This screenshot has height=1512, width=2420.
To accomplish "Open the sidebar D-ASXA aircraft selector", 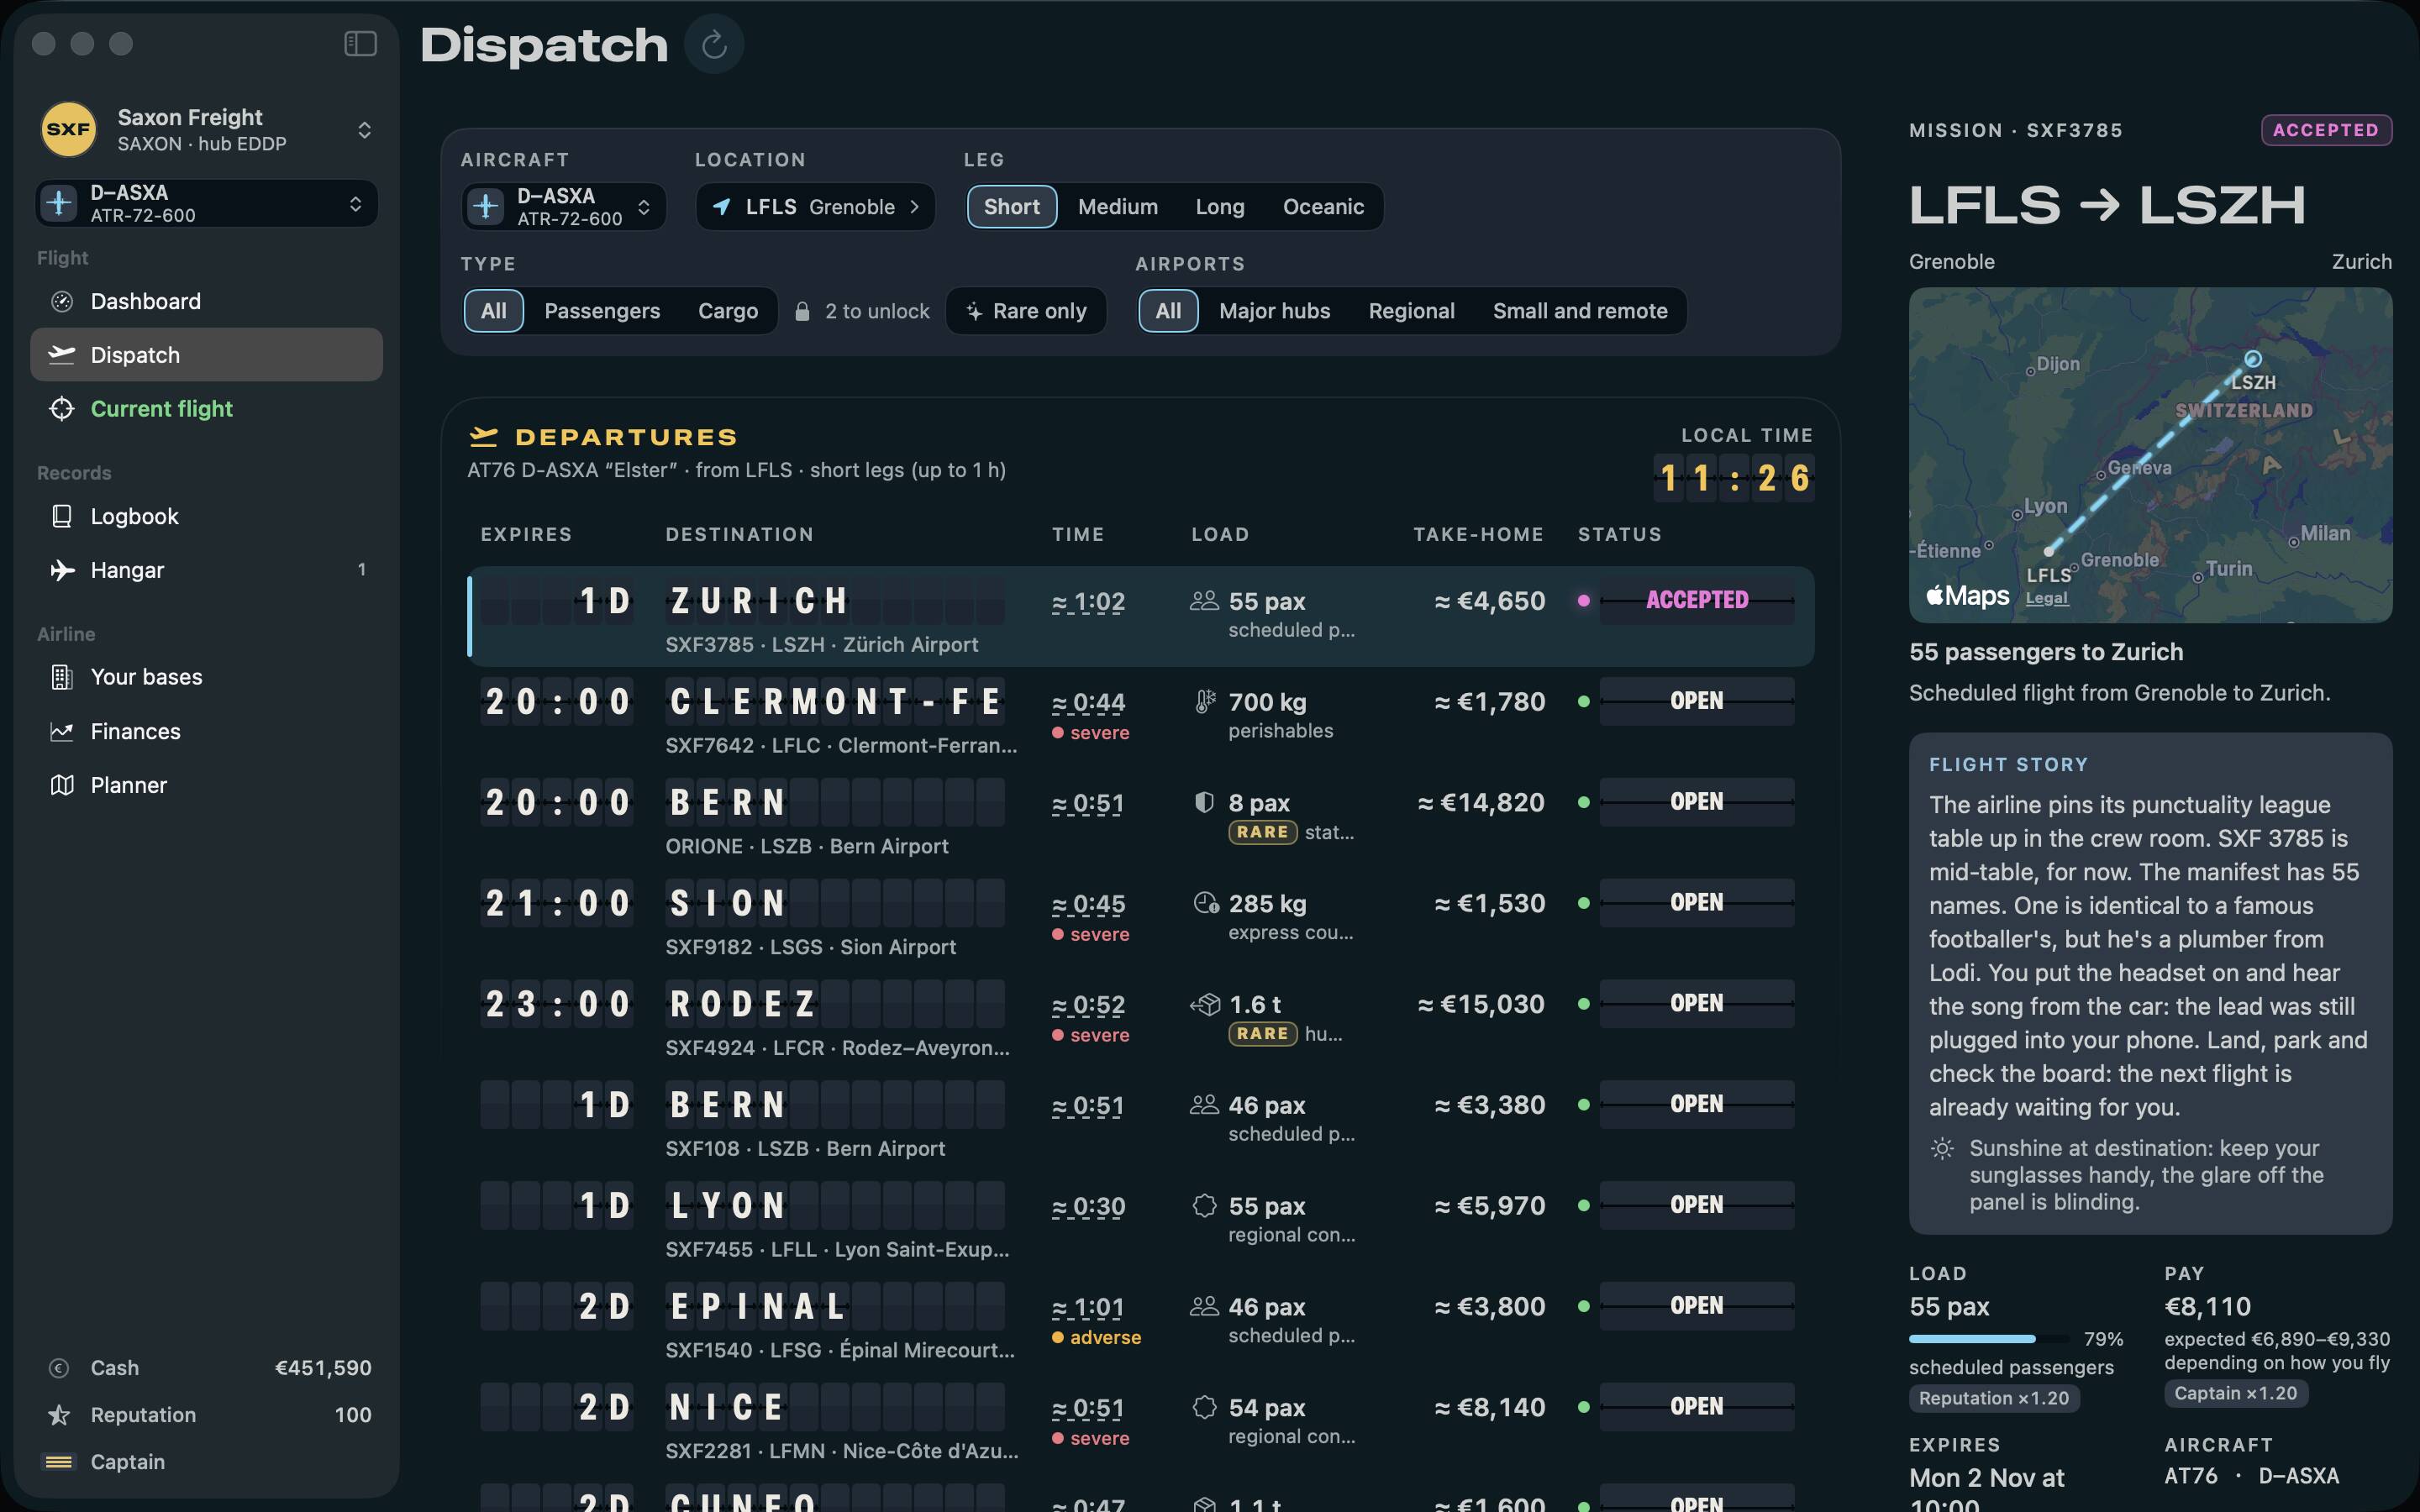I will (x=206, y=204).
